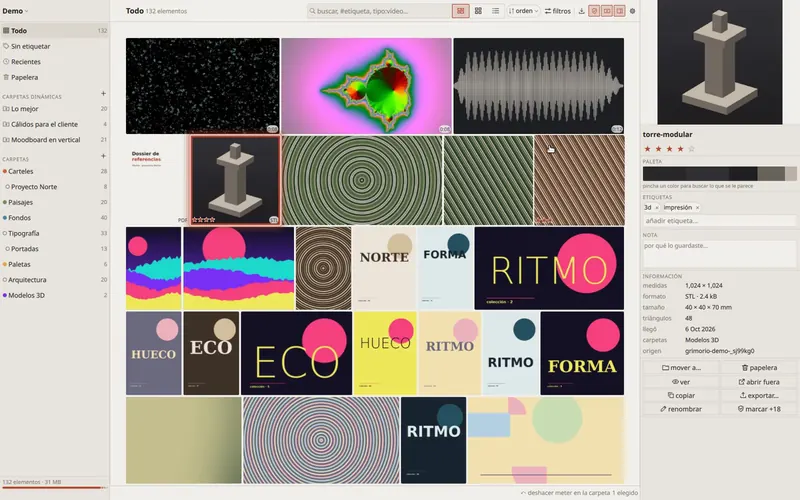The width and height of the screenshot is (800, 500).
Task: Open Moodboard en vertical folder
Action: [54, 140]
